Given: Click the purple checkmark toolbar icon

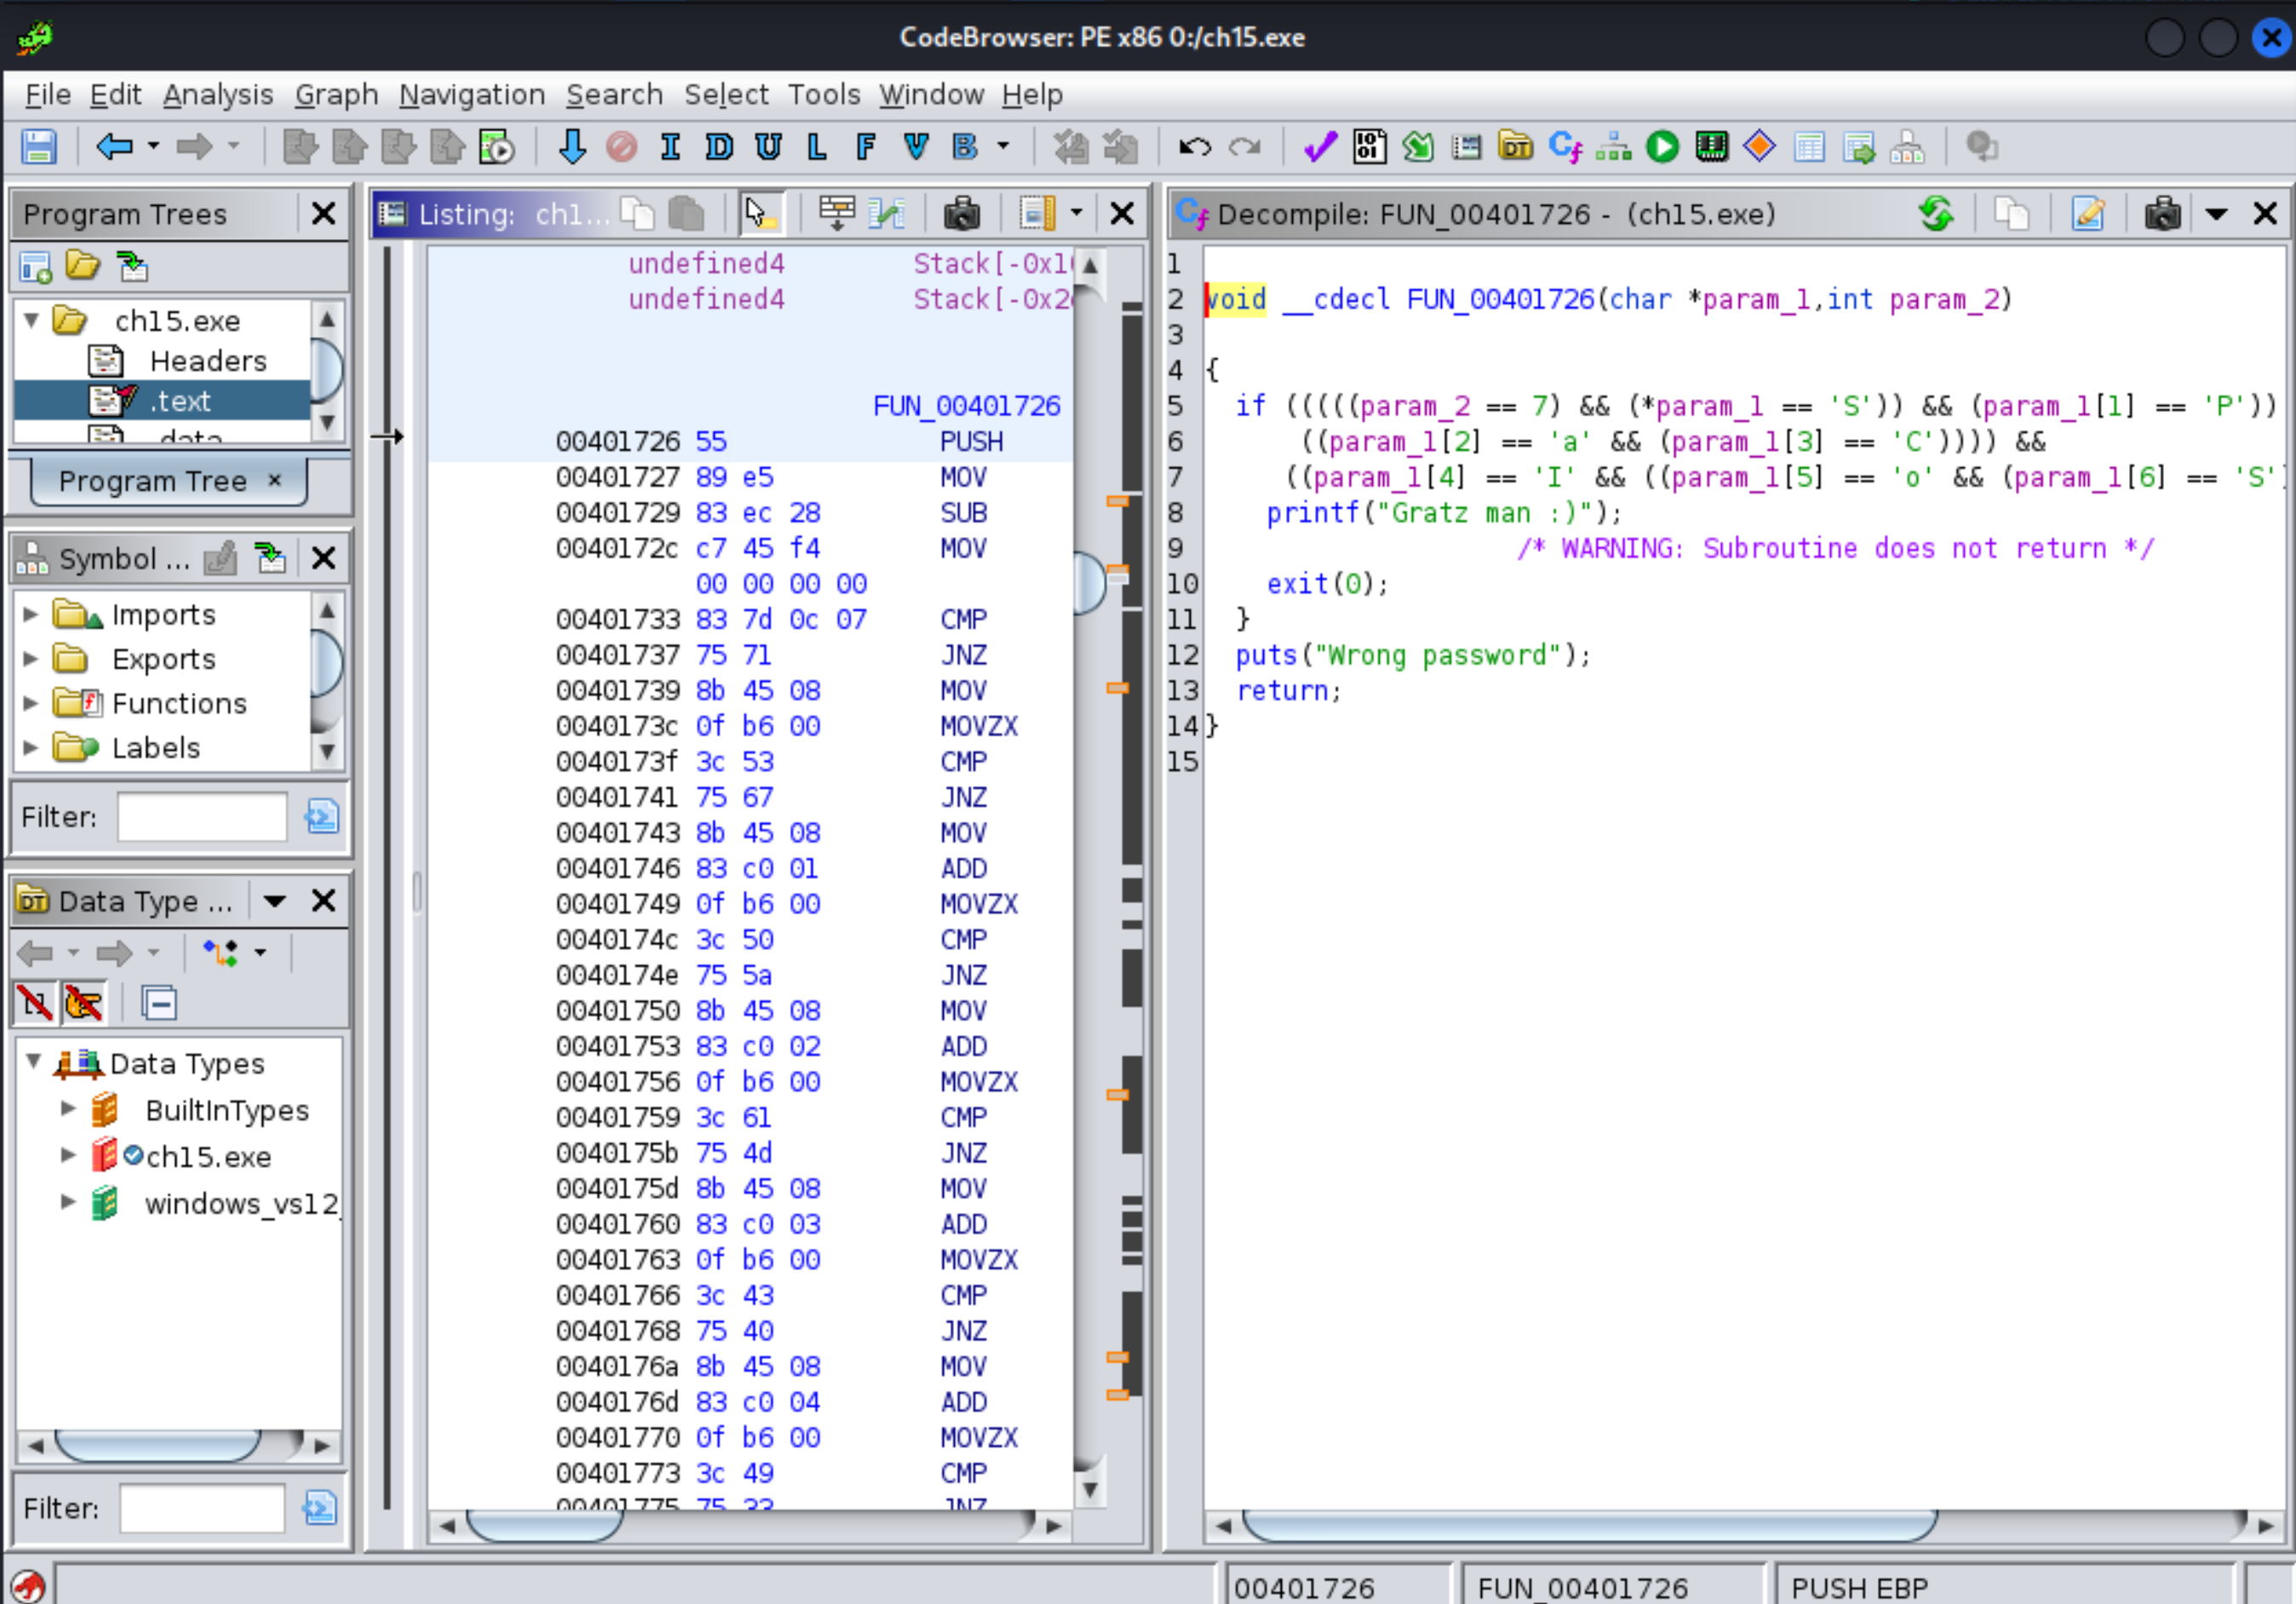Looking at the screenshot, I should pos(1320,147).
